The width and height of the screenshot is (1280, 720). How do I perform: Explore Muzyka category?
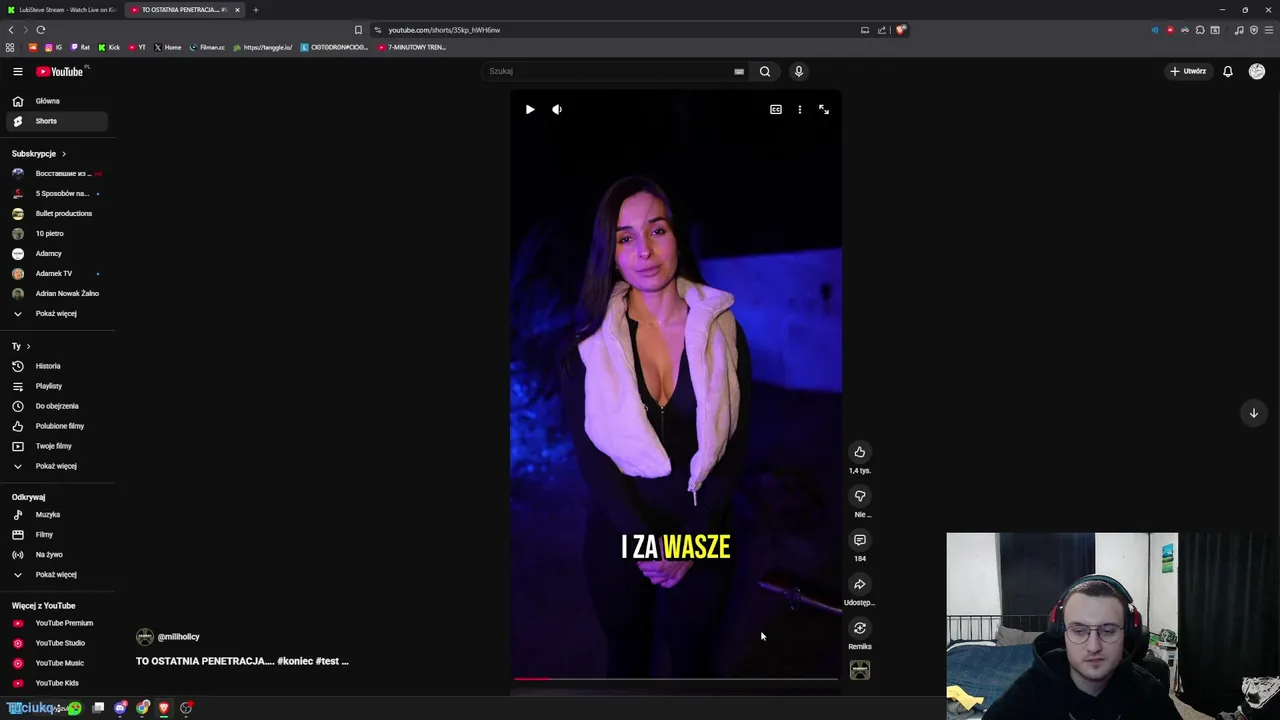tap(57, 514)
